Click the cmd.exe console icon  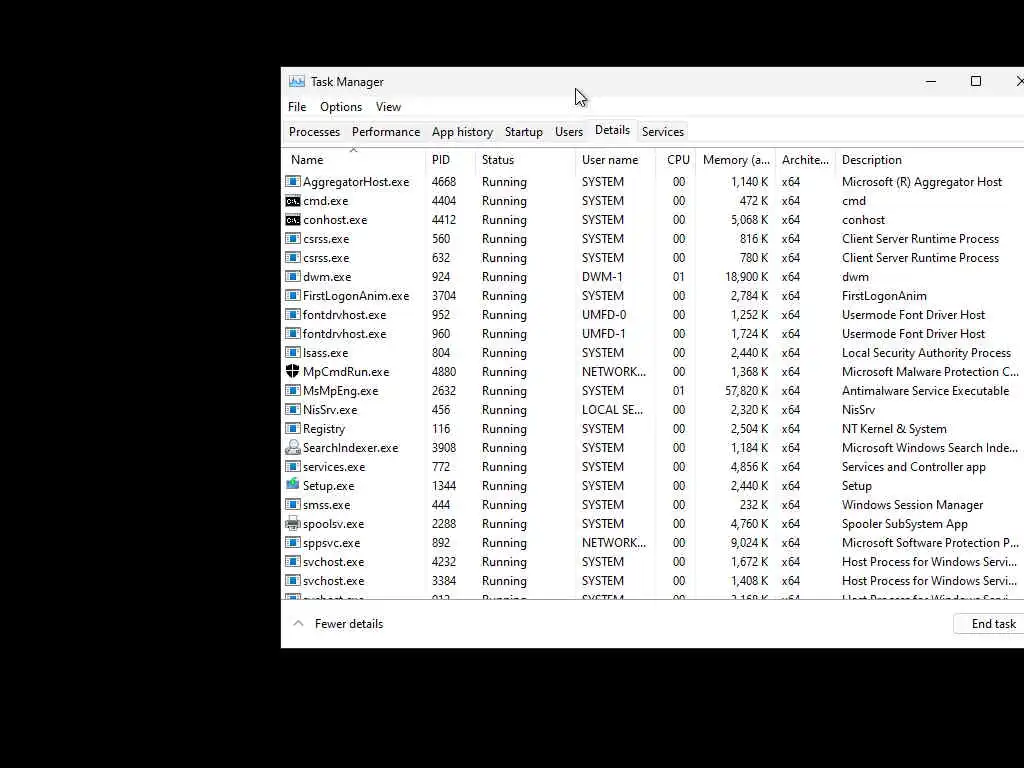click(x=293, y=200)
